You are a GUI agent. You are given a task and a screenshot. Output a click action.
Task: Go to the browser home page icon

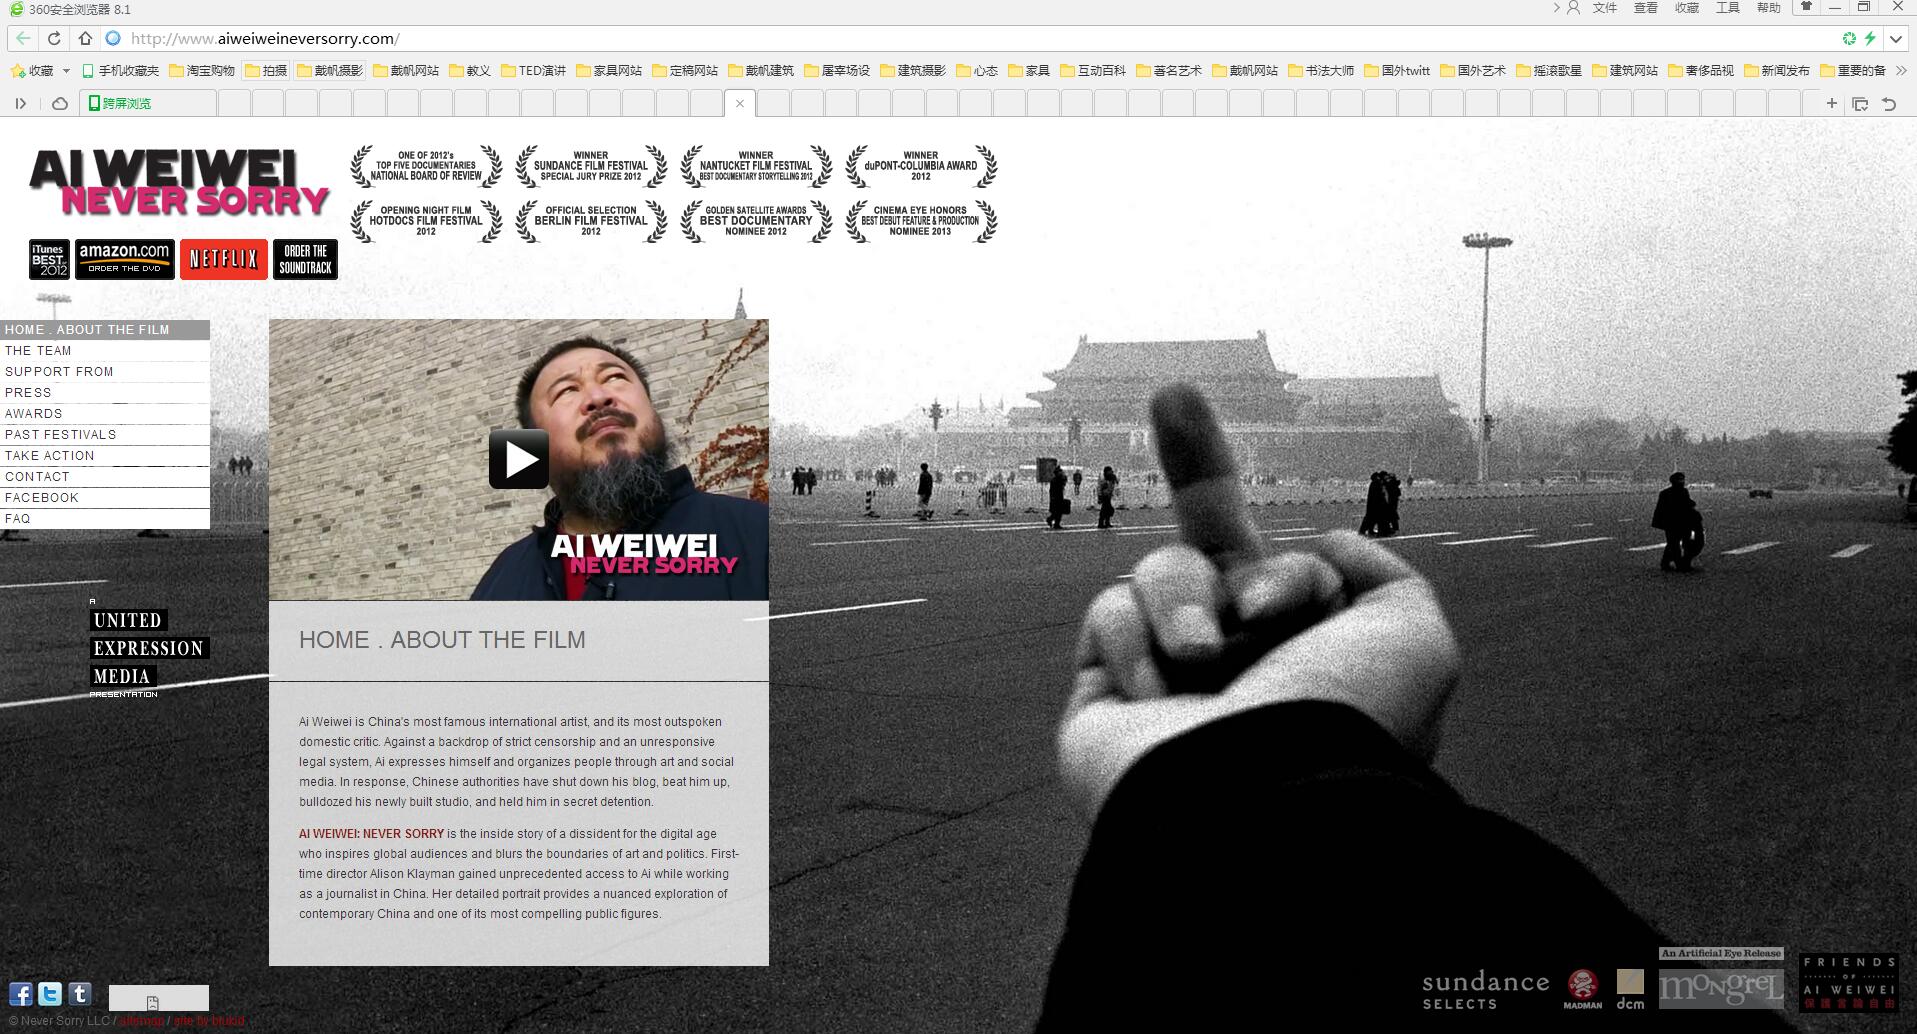(x=85, y=39)
